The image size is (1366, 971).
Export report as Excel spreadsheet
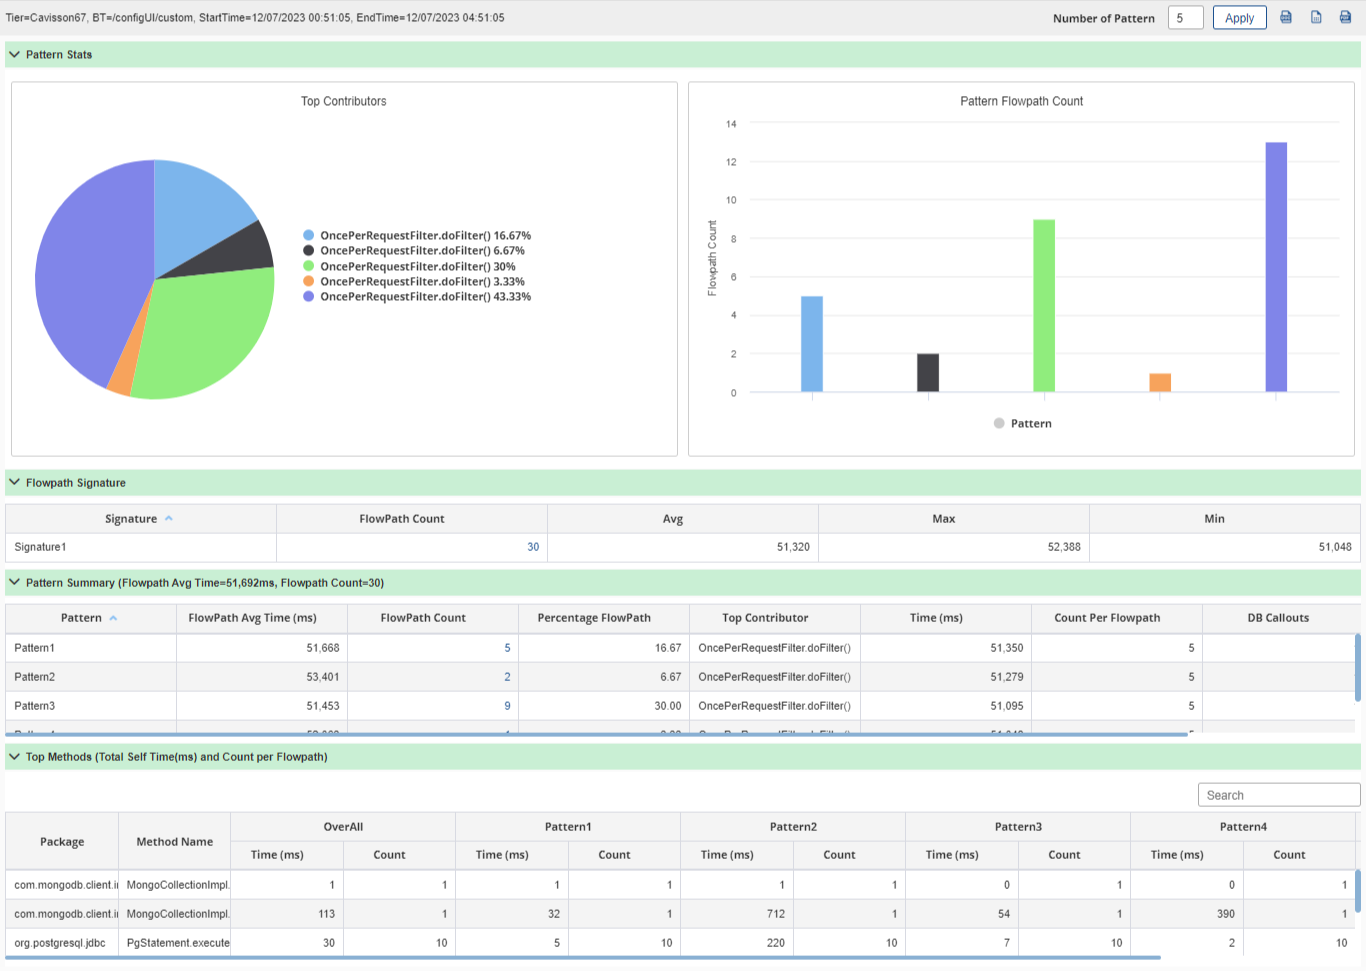pyautogui.click(x=1316, y=17)
